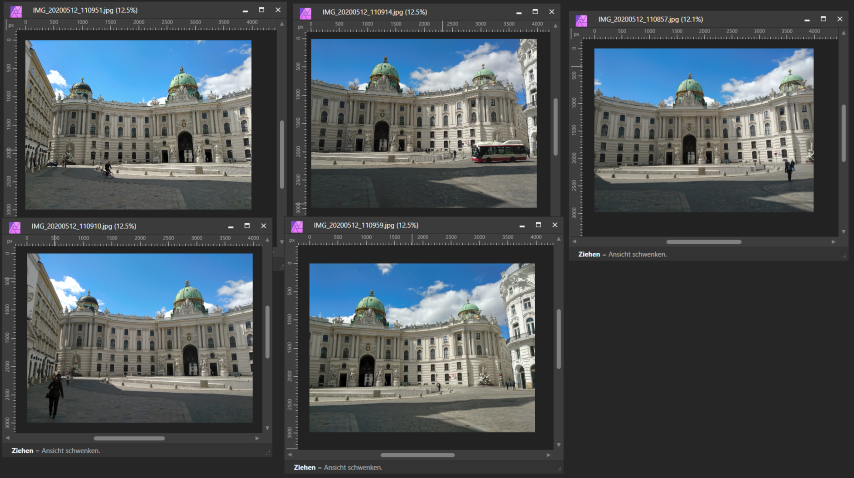Screen dimensions: 854x478
Task: Maximize the IMG_20200512_110959.jpg window
Action: point(538,225)
